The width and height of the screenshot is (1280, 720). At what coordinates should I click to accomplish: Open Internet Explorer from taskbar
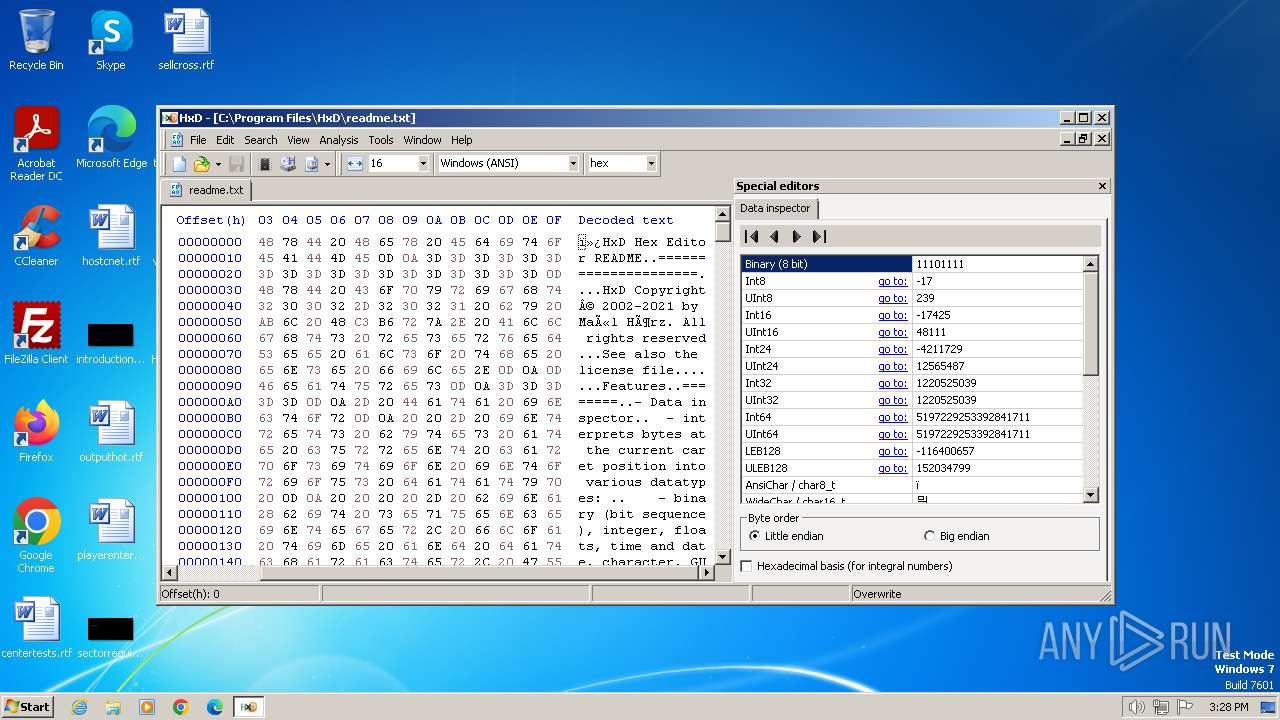click(79, 707)
